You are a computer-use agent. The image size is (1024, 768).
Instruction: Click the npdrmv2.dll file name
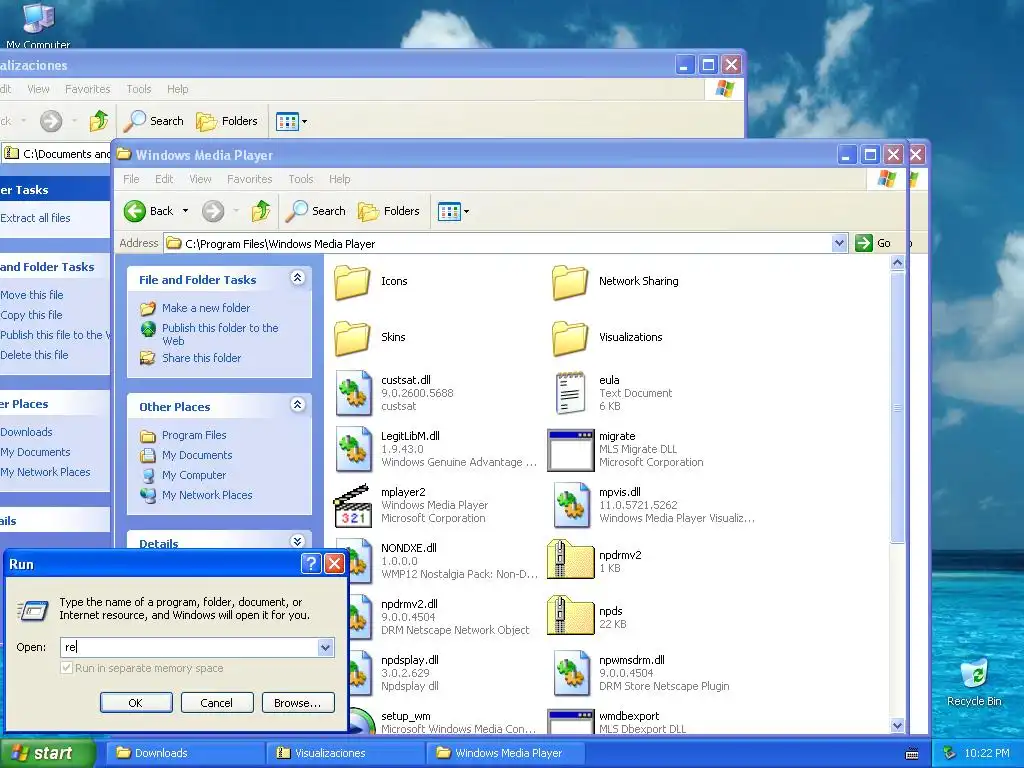pos(409,604)
